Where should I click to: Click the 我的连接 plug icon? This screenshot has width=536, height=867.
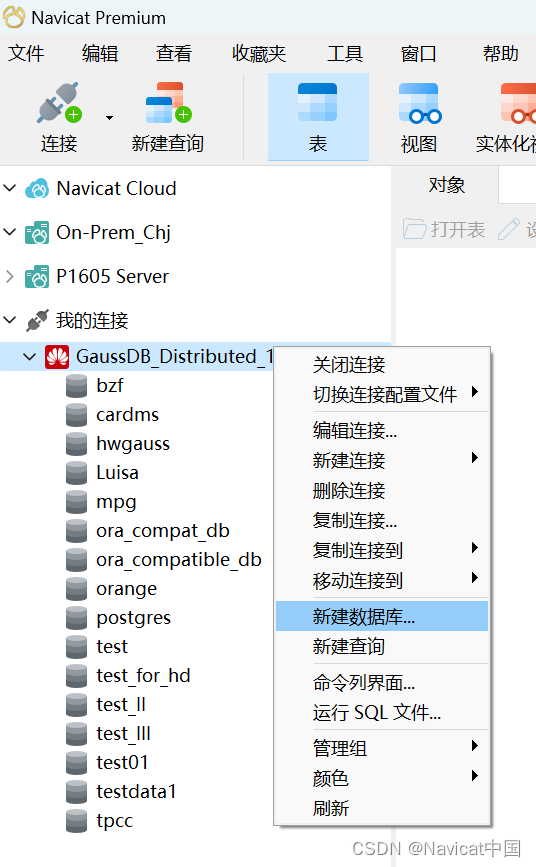click(38, 320)
